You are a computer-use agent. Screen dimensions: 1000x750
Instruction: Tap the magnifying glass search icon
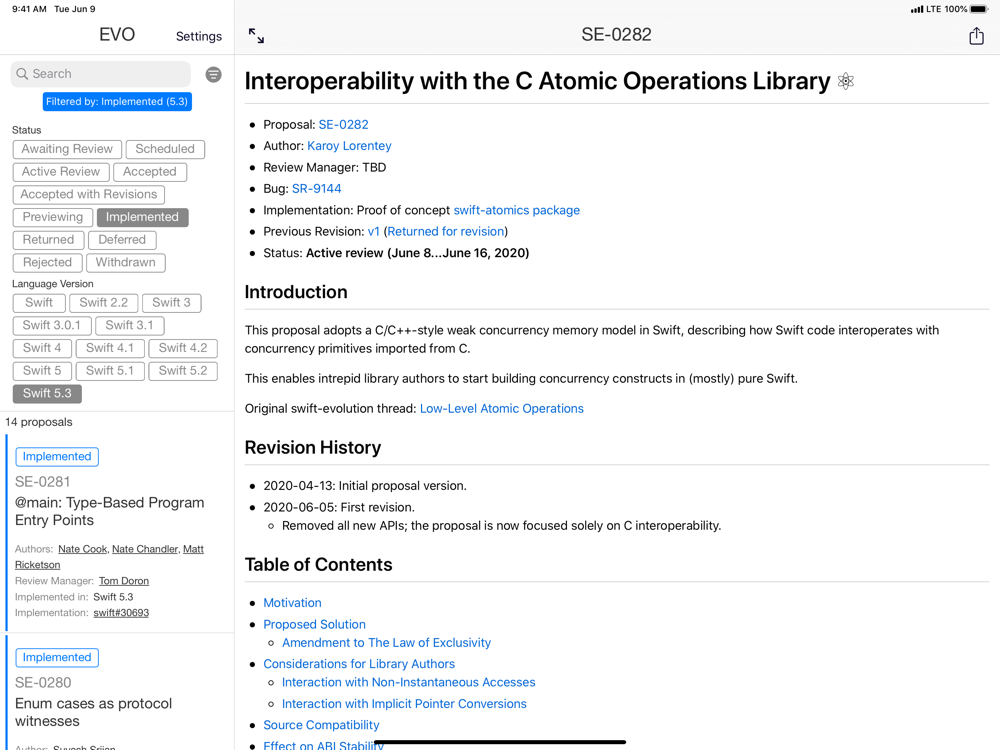pos(22,74)
